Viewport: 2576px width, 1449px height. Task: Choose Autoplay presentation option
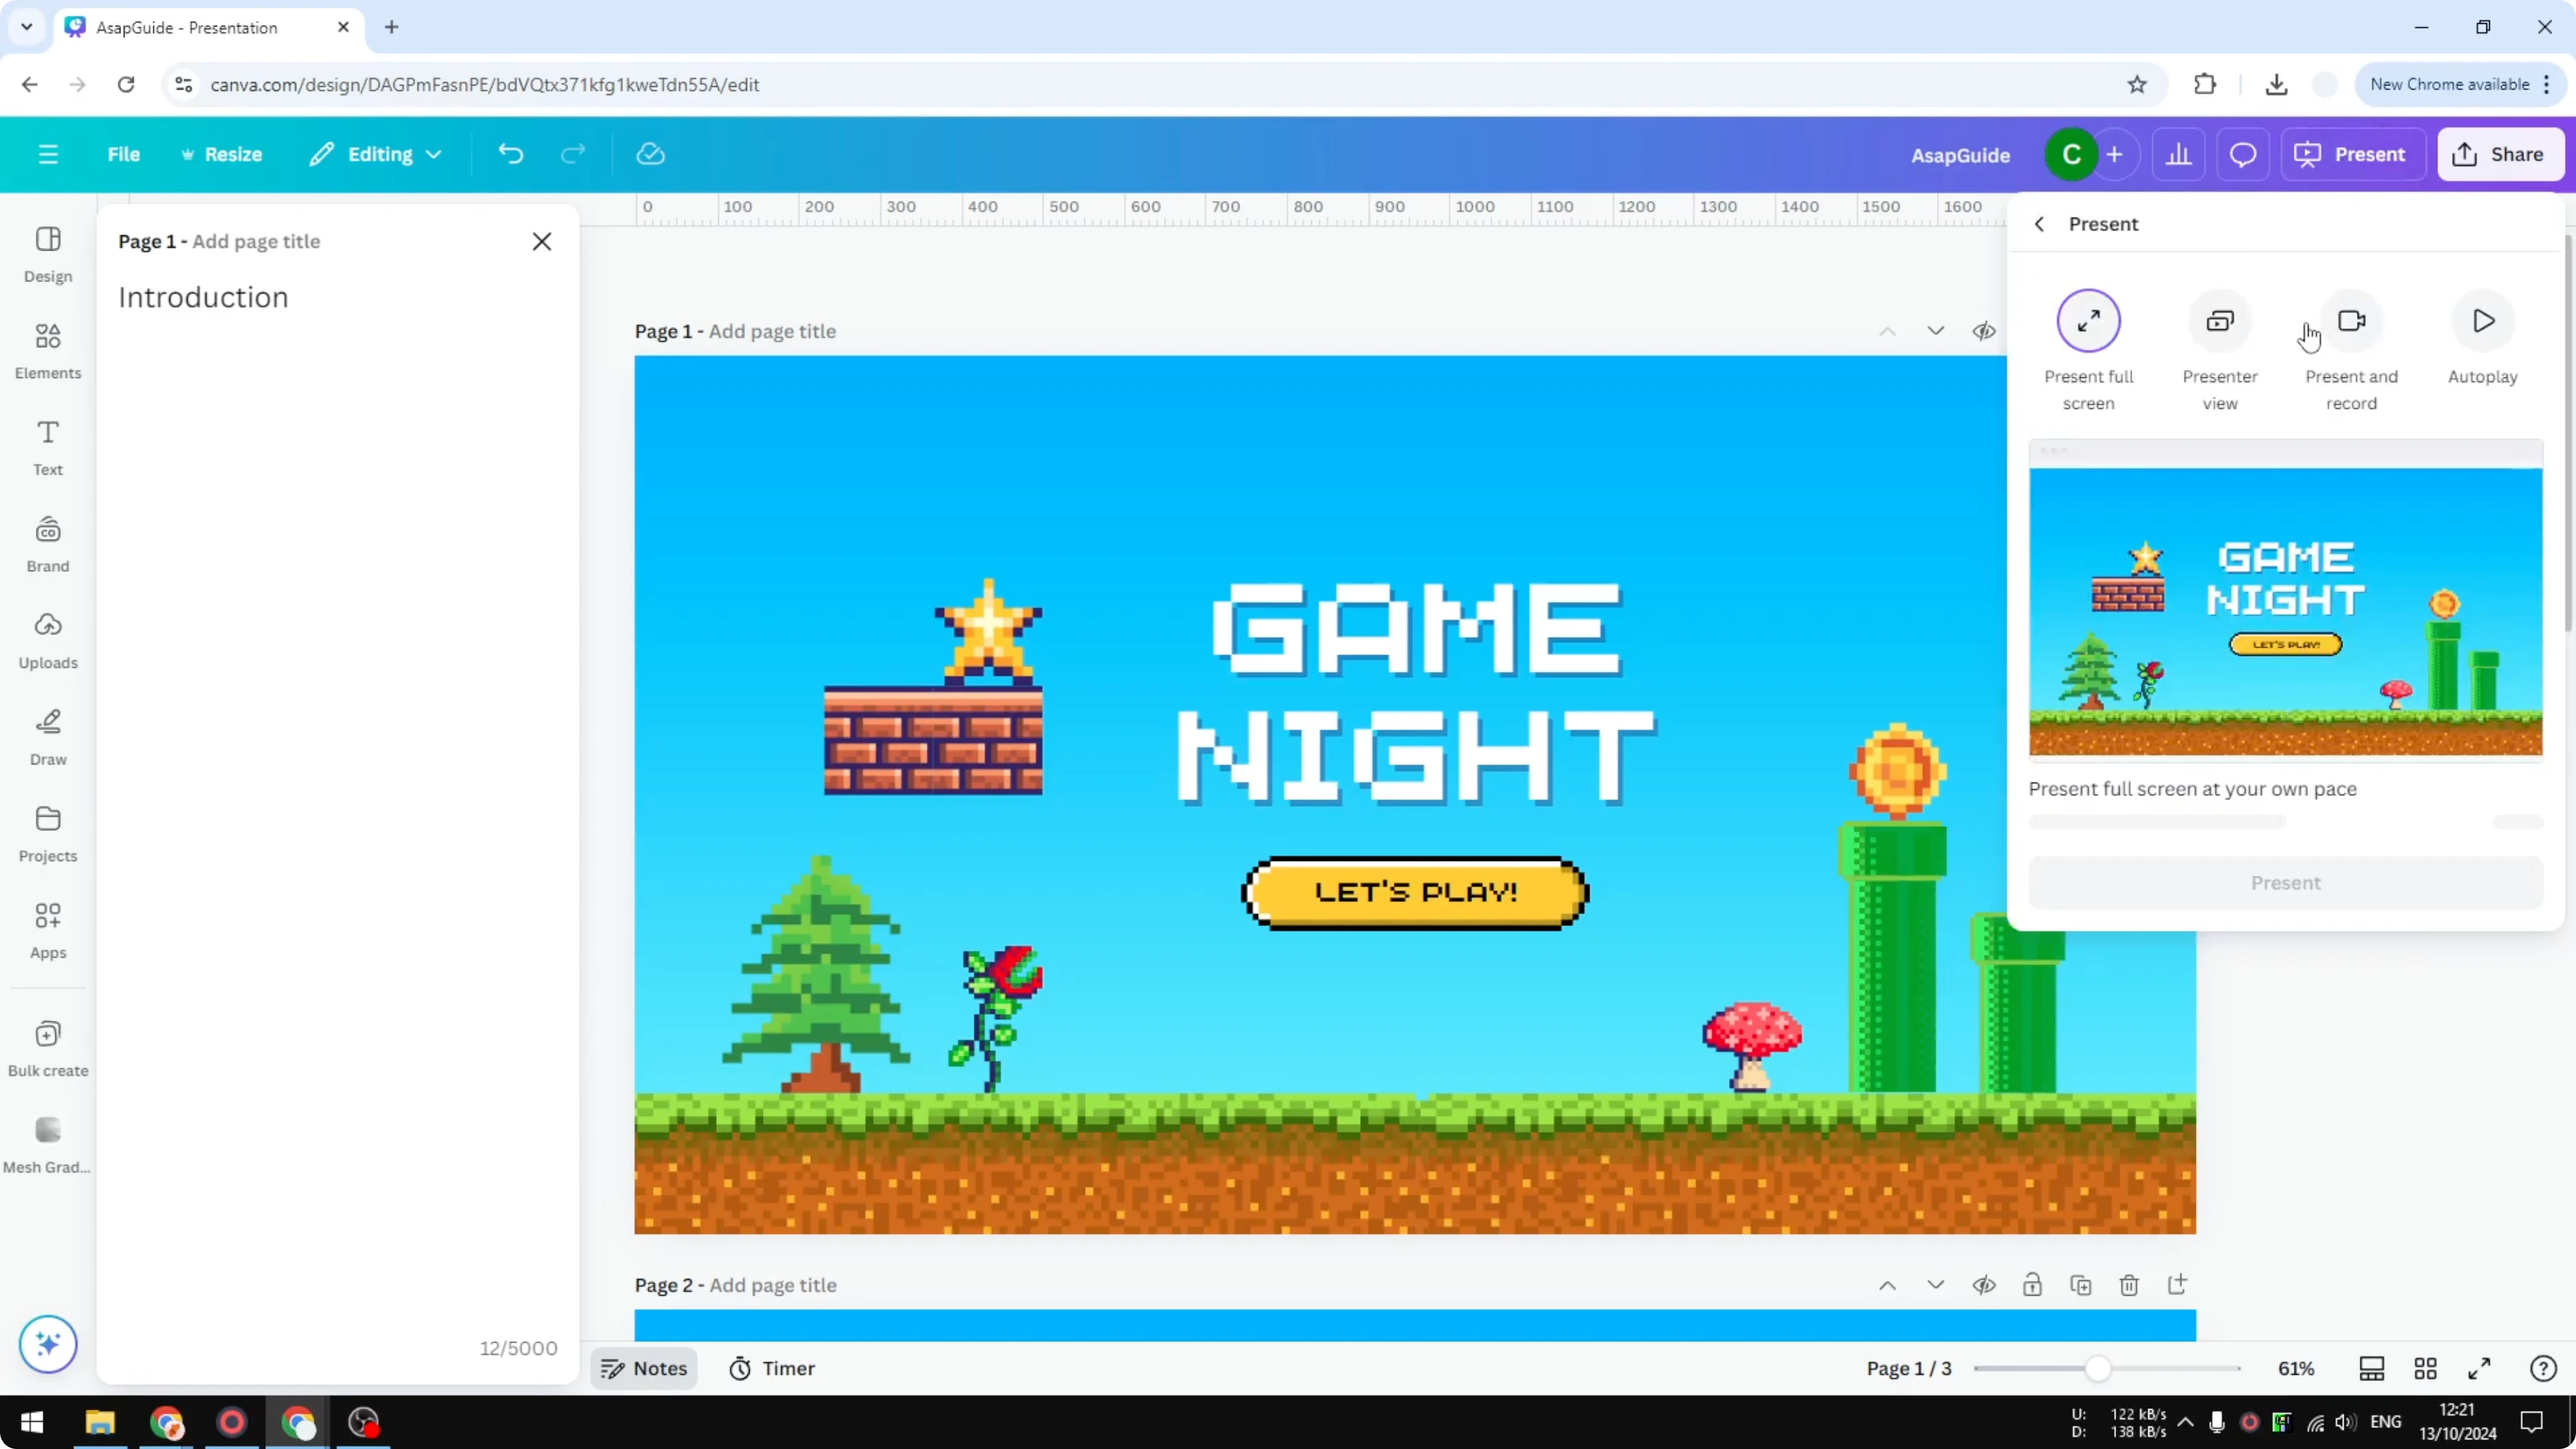click(2483, 338)
